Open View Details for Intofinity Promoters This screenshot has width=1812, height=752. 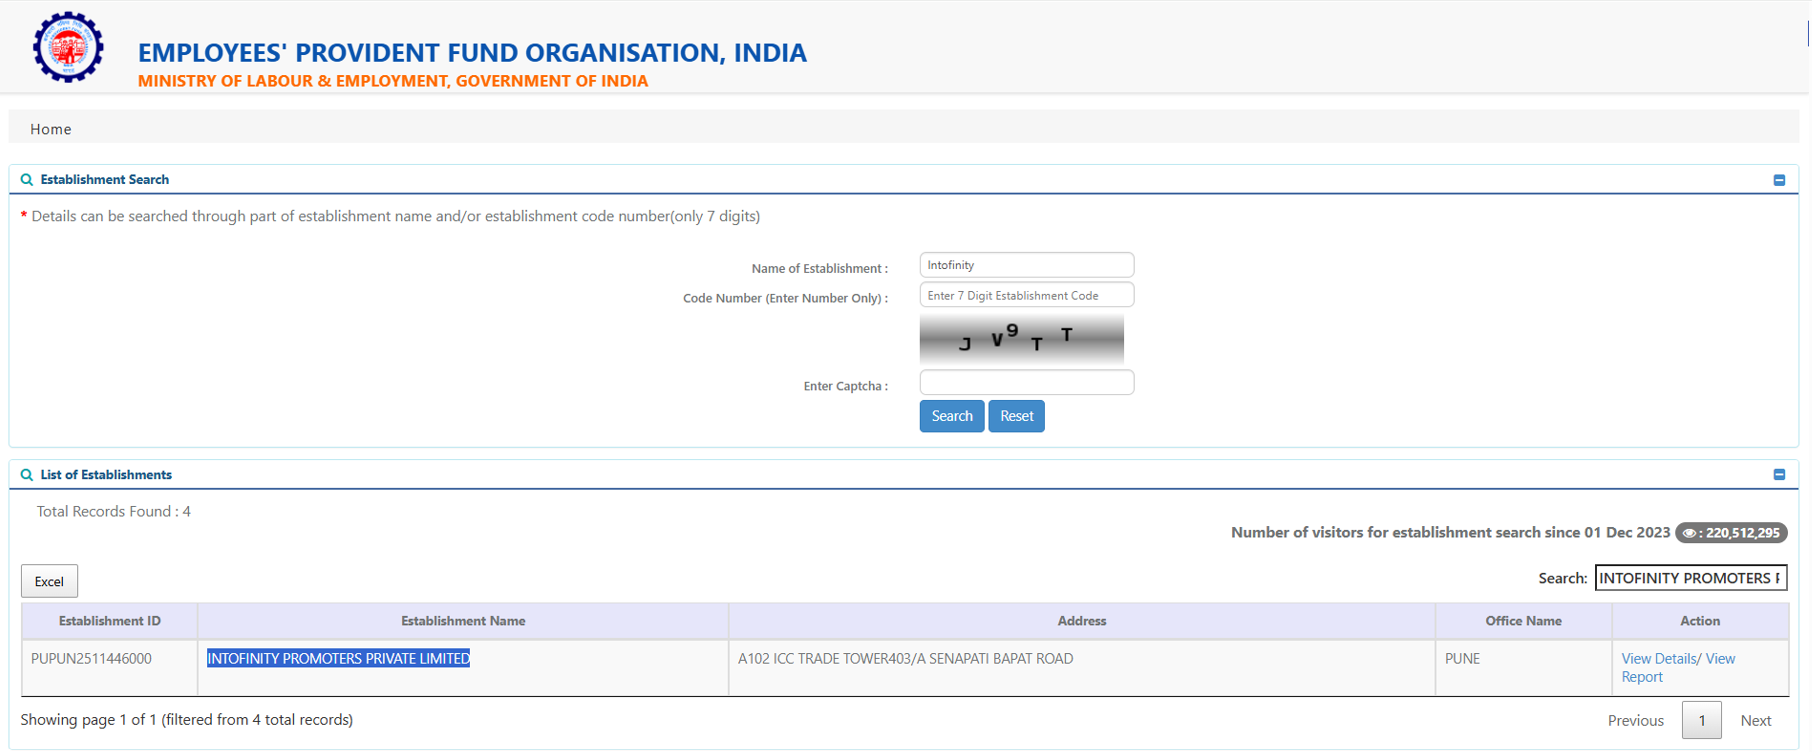1658,659
